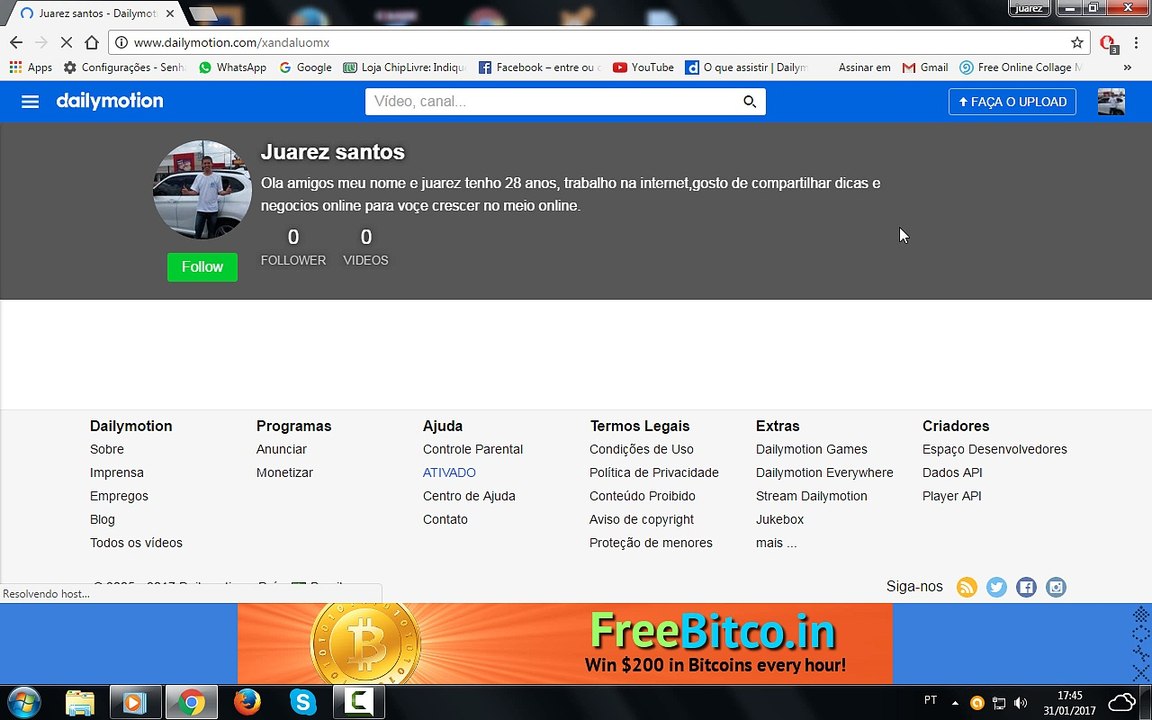Open the Free Online Collage bookmark
The width and height of the screenshot is (1152, 720).
point(1020,67)
